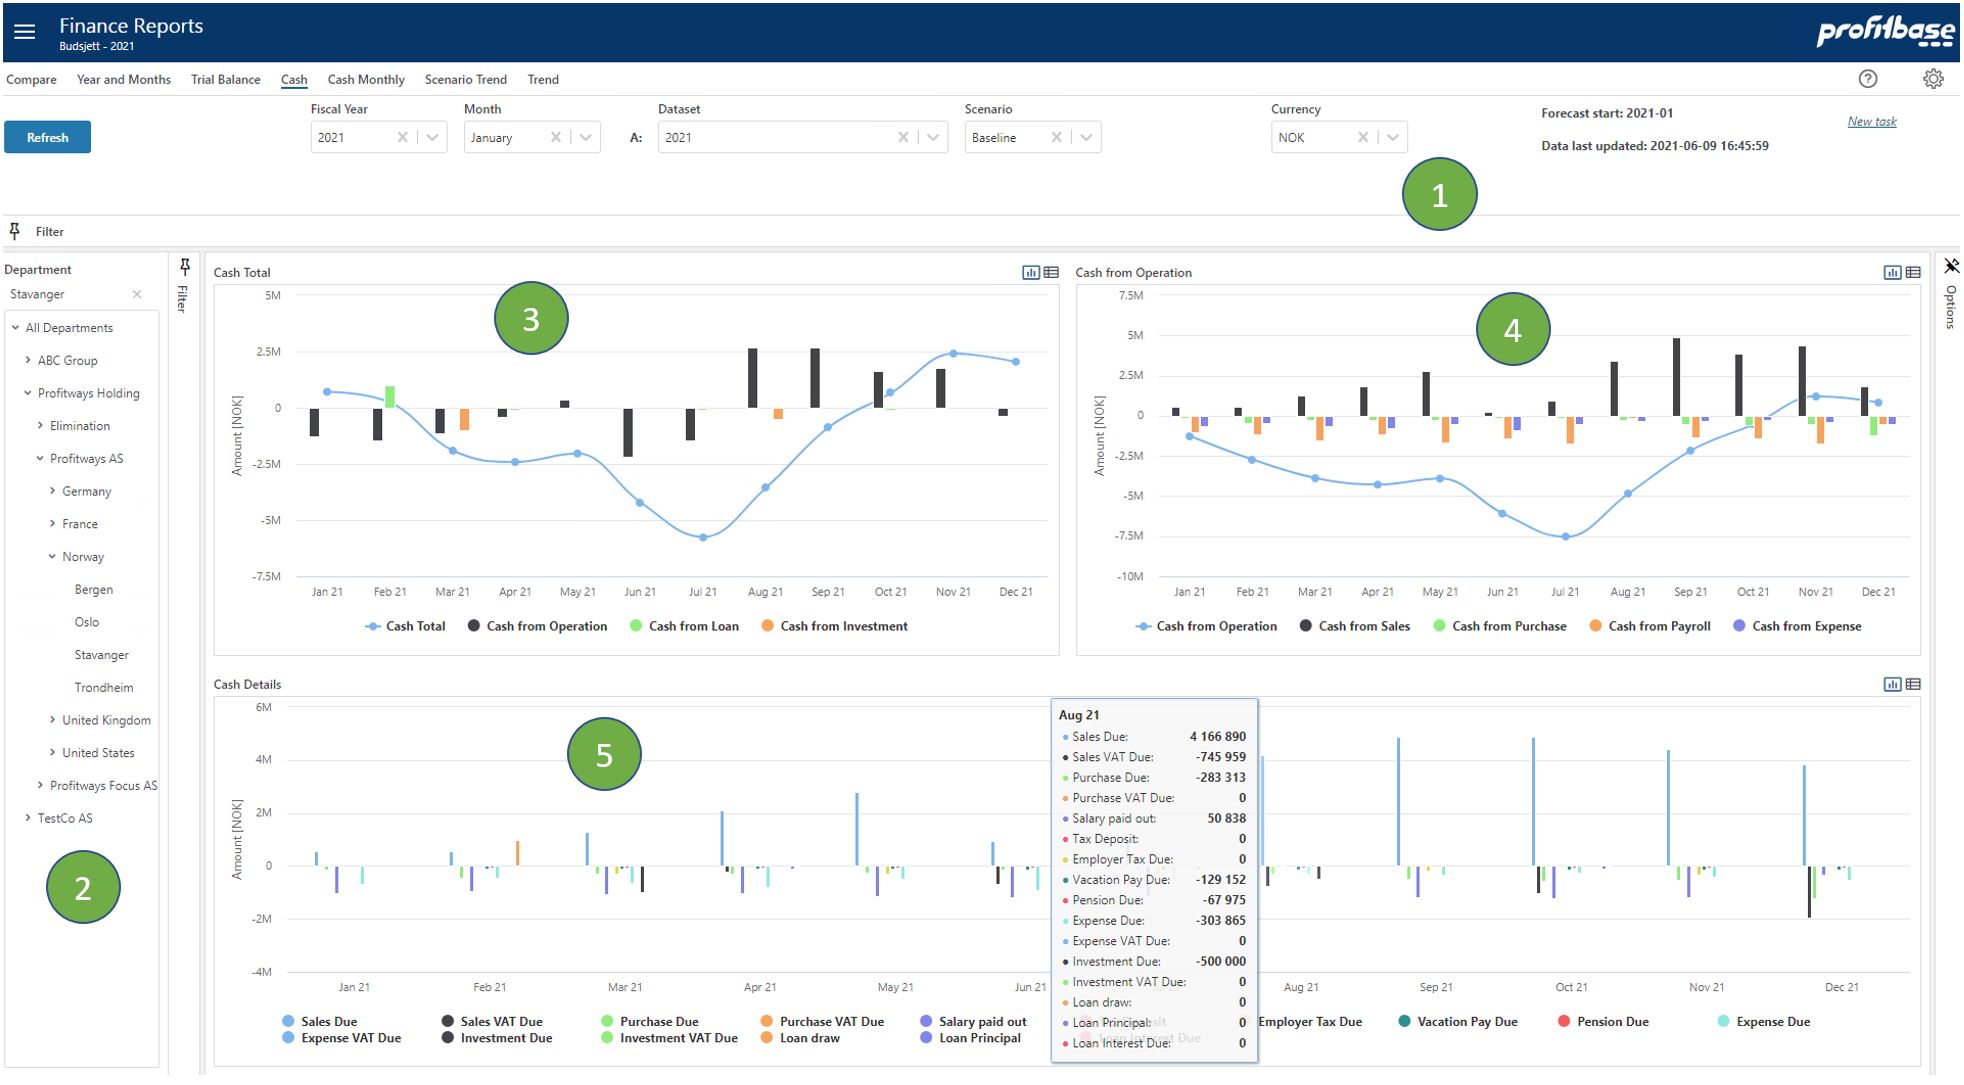
Task: Open the hamburger navigation menu
Action: tap(25, 32)
